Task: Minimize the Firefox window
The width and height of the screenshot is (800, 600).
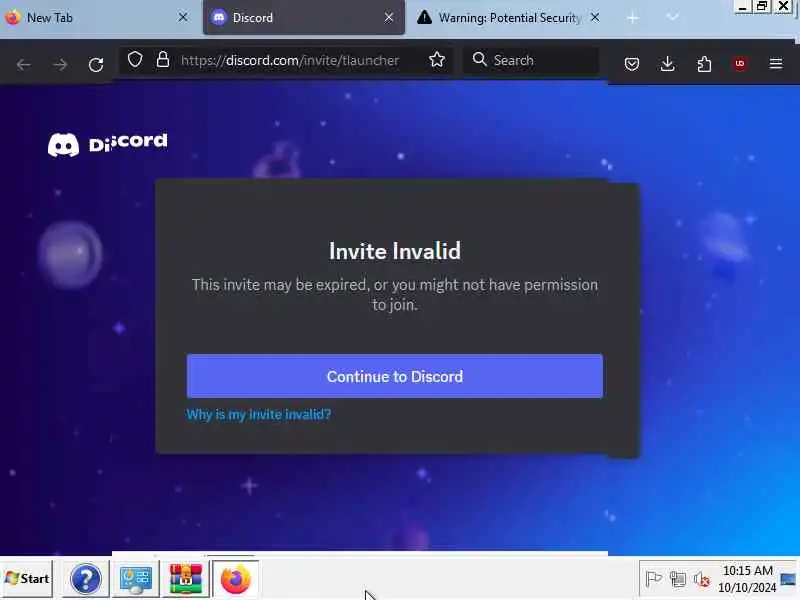Action: click(x=743, y=7)
